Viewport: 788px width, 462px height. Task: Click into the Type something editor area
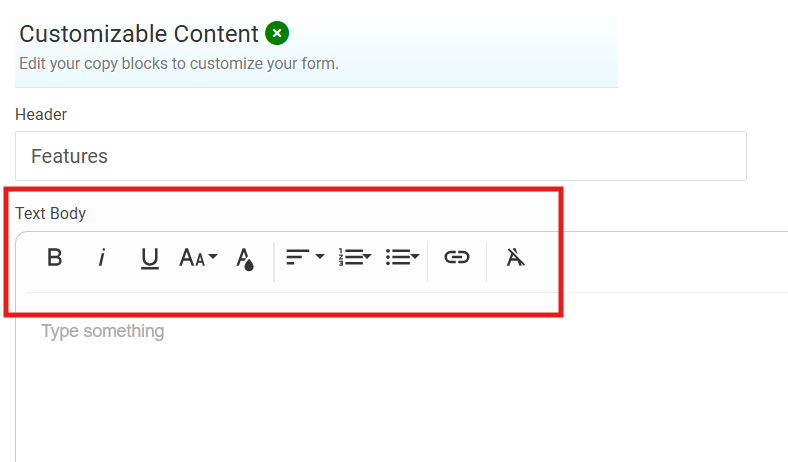400,380
